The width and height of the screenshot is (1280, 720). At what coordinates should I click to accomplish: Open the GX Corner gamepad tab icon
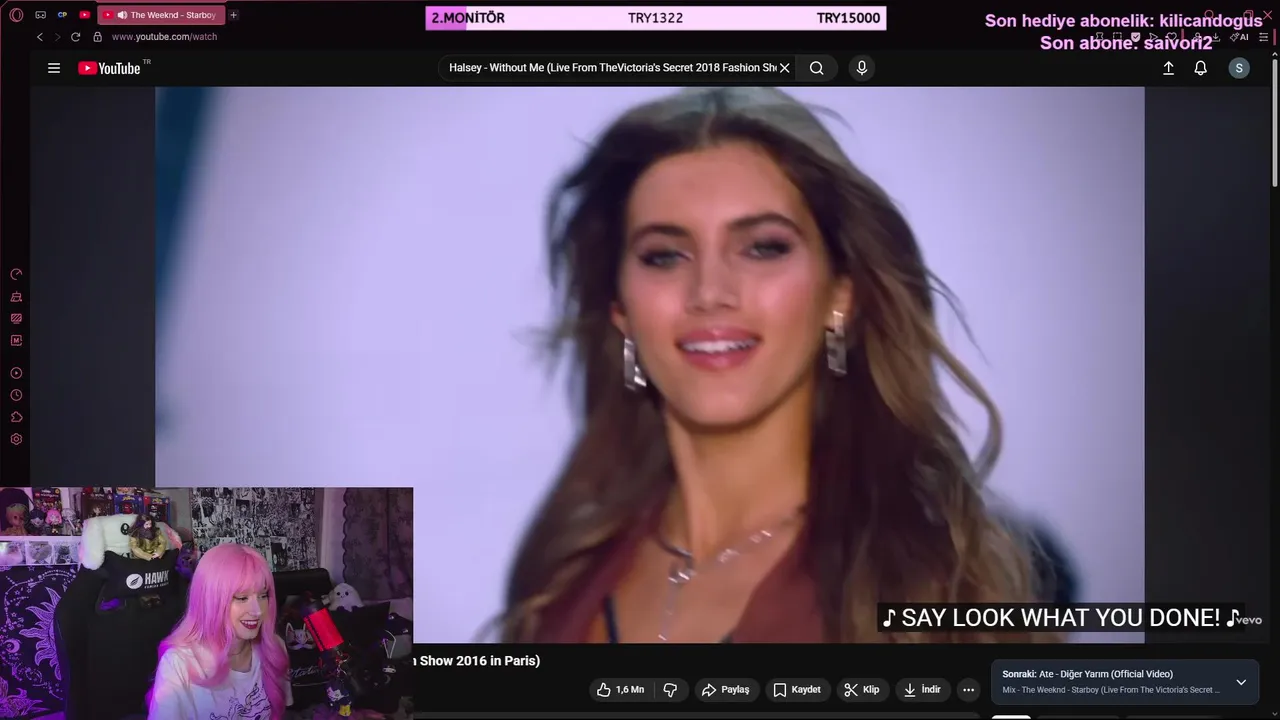40,15
